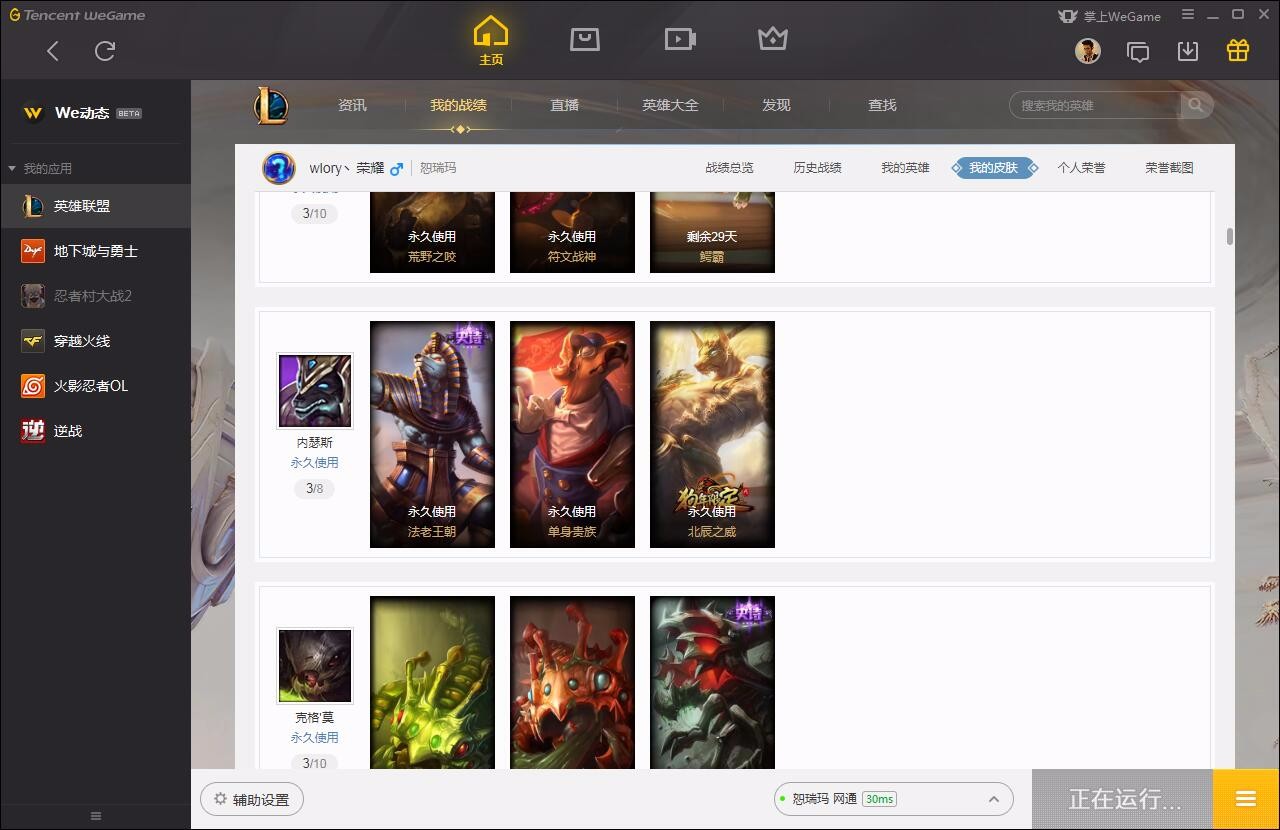
Task: Open the 单身贵族 skin thumbnail
Action: [x=572, y=434]
